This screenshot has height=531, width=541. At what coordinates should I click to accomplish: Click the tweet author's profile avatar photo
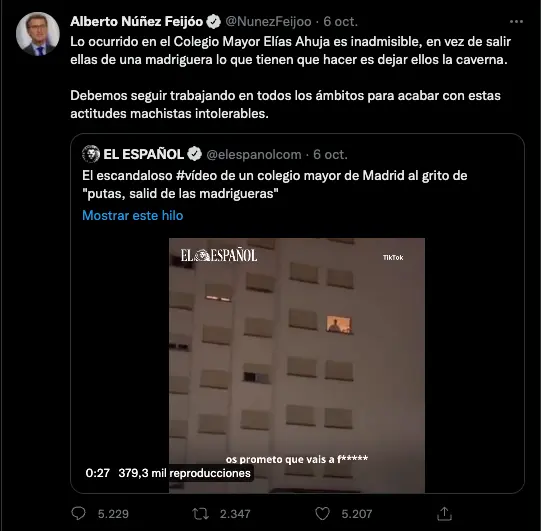click(x=38, y=34)
